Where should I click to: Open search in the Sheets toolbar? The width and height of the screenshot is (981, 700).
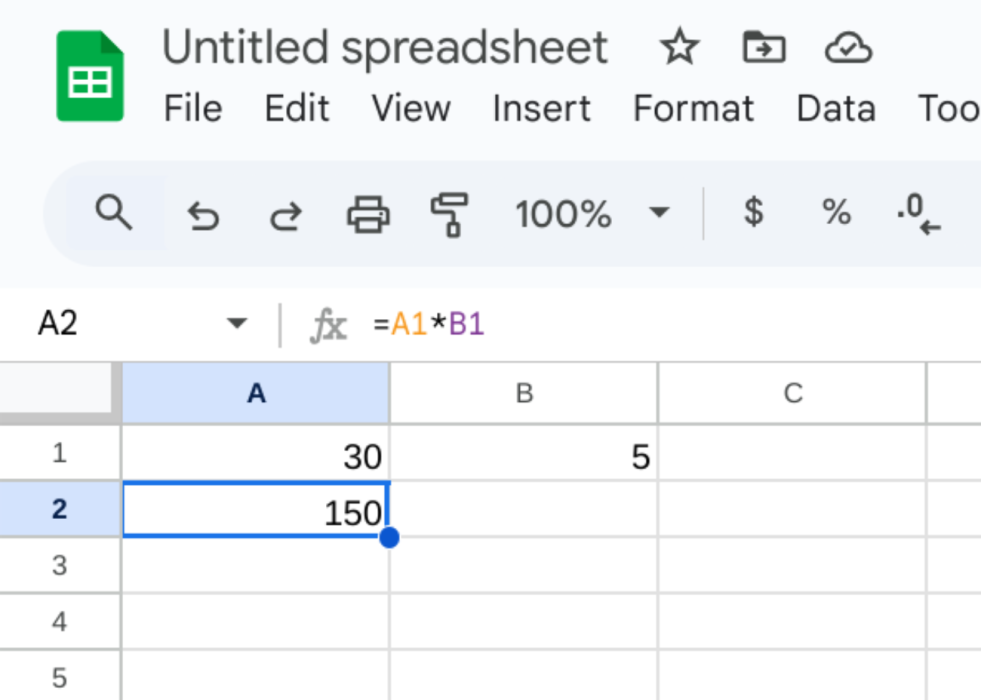[114, 212]
